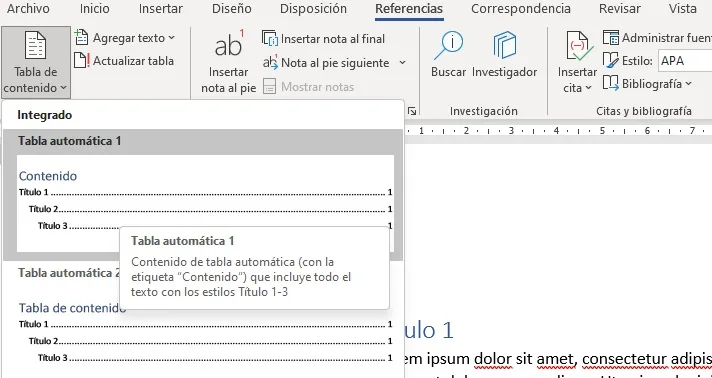The width and height of the screenshot is (712, 378).
Task: Open the Tabla de contenido button
Action: tap(36, 62)
